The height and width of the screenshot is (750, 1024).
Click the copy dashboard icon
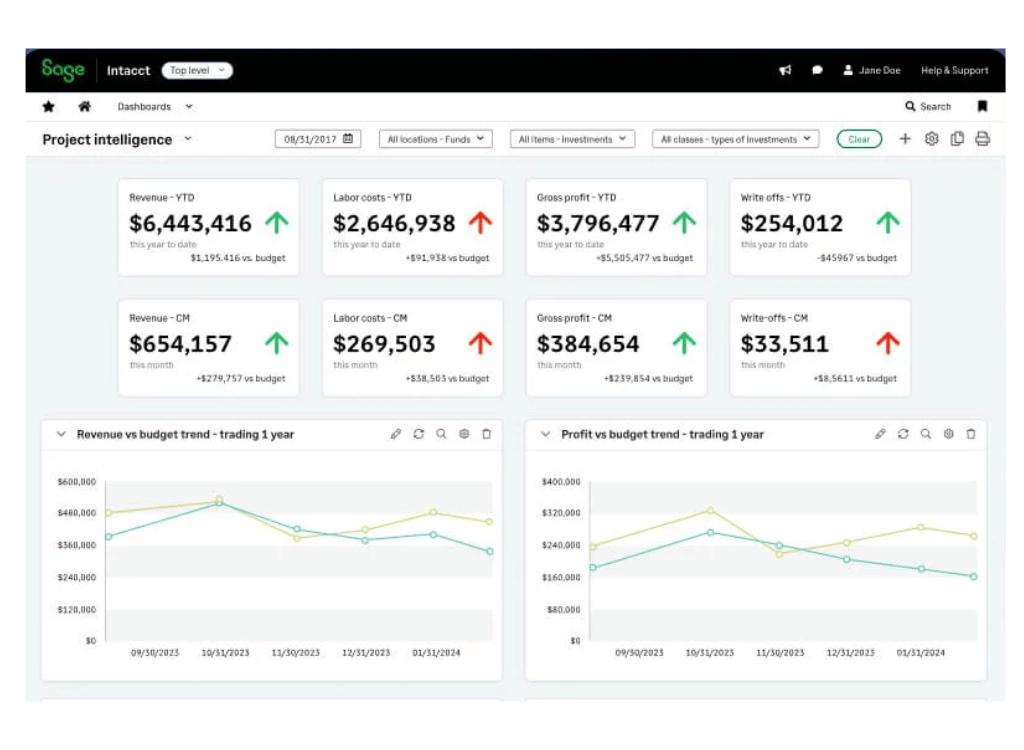tap(958, 139)
